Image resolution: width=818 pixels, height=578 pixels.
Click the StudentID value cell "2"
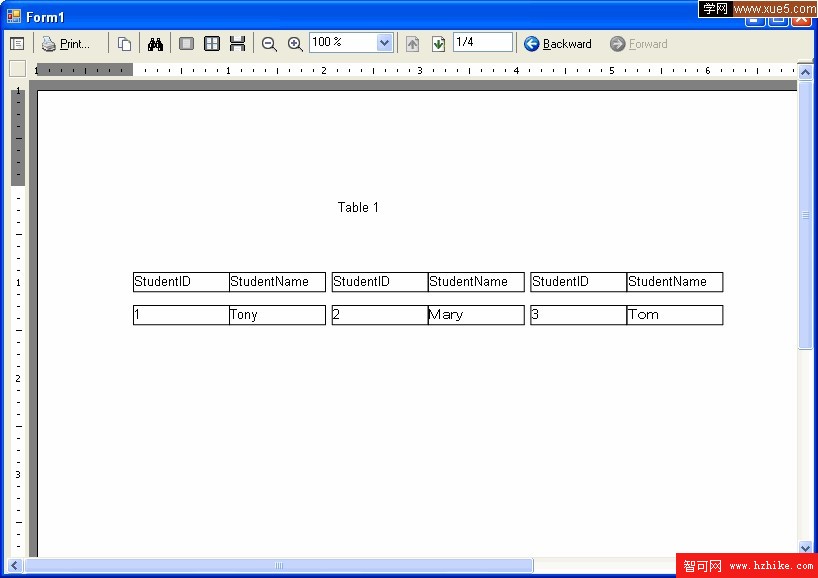[380, 315]
